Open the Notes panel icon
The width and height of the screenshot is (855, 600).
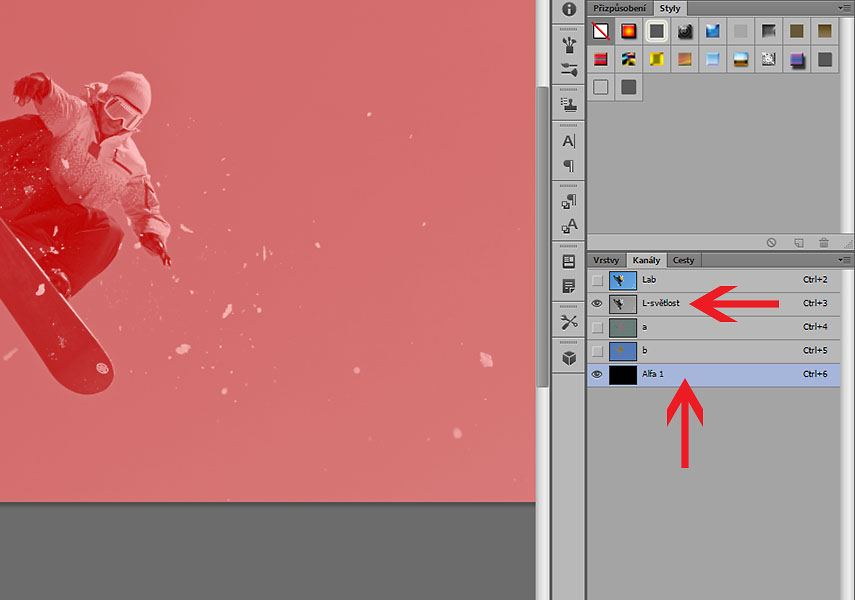[x=569, y=286]
